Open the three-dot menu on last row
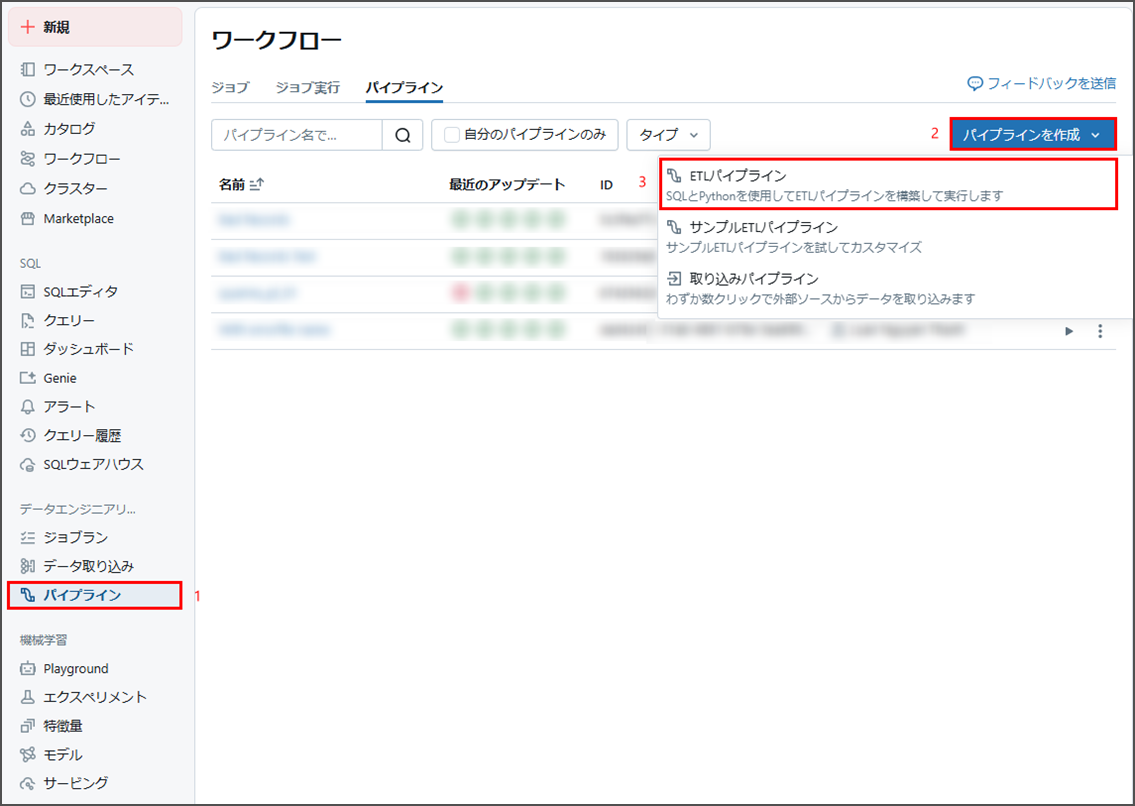This screenshot has width=1135, height=806. [x=1100, y=331]
